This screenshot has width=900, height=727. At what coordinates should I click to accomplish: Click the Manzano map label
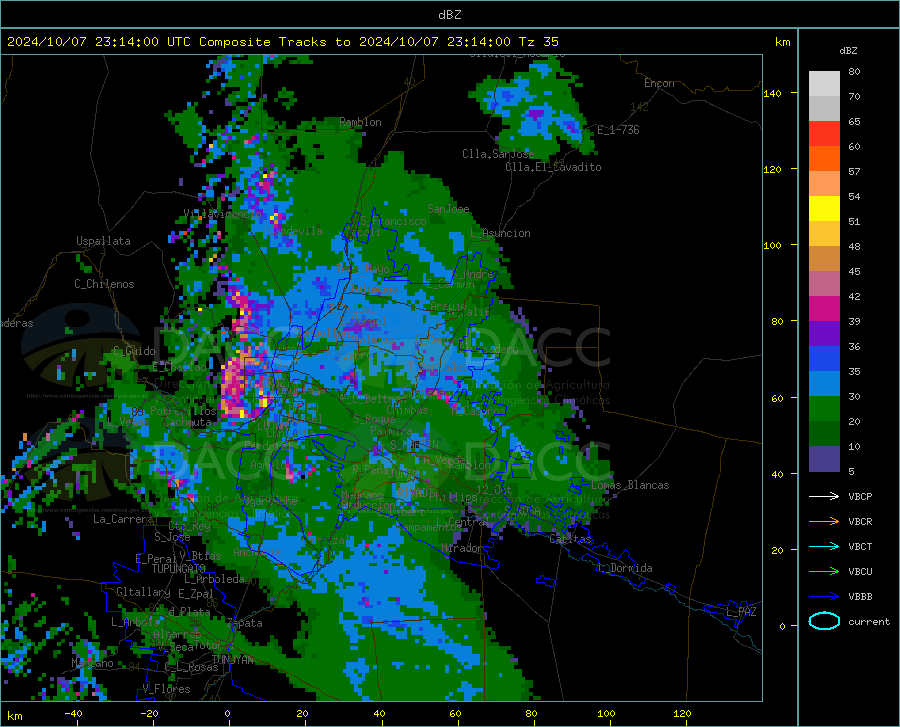(92, 663)
